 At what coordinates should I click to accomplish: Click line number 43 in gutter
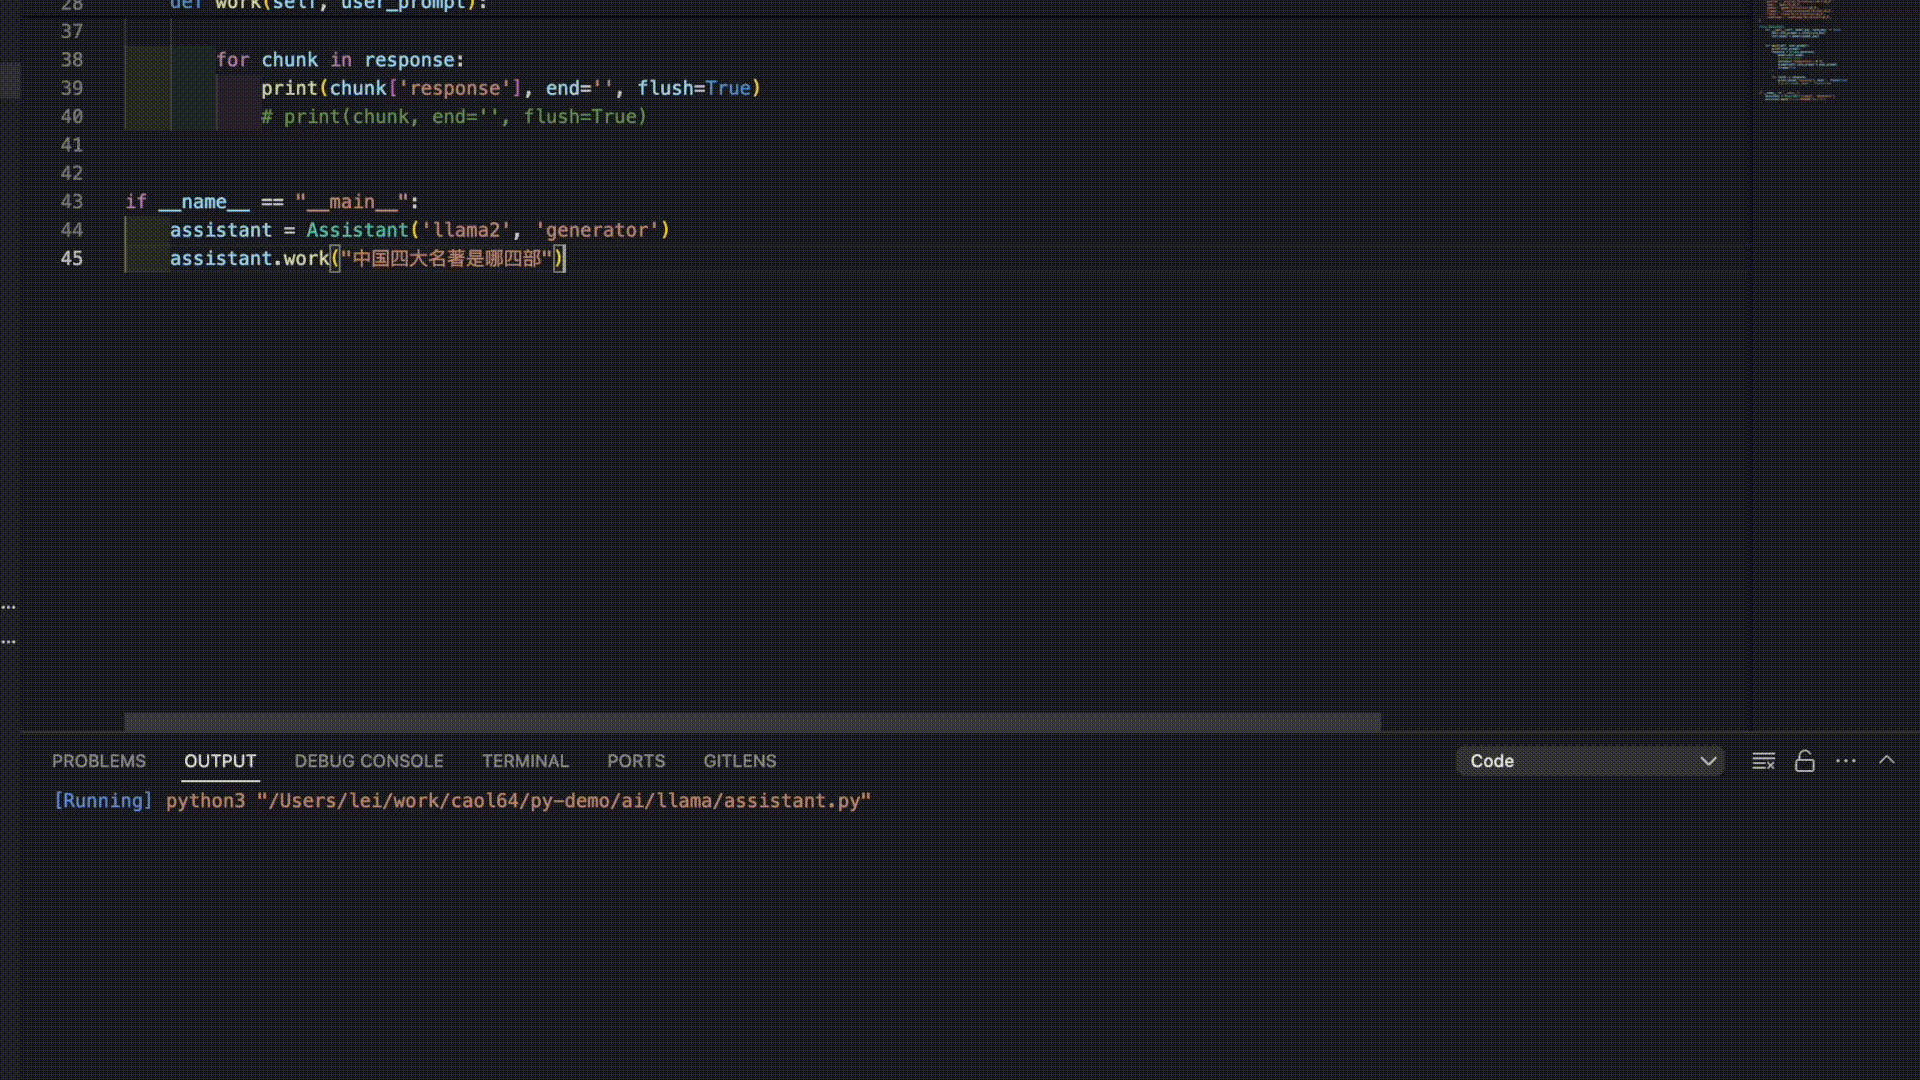[x=71, y=201]
